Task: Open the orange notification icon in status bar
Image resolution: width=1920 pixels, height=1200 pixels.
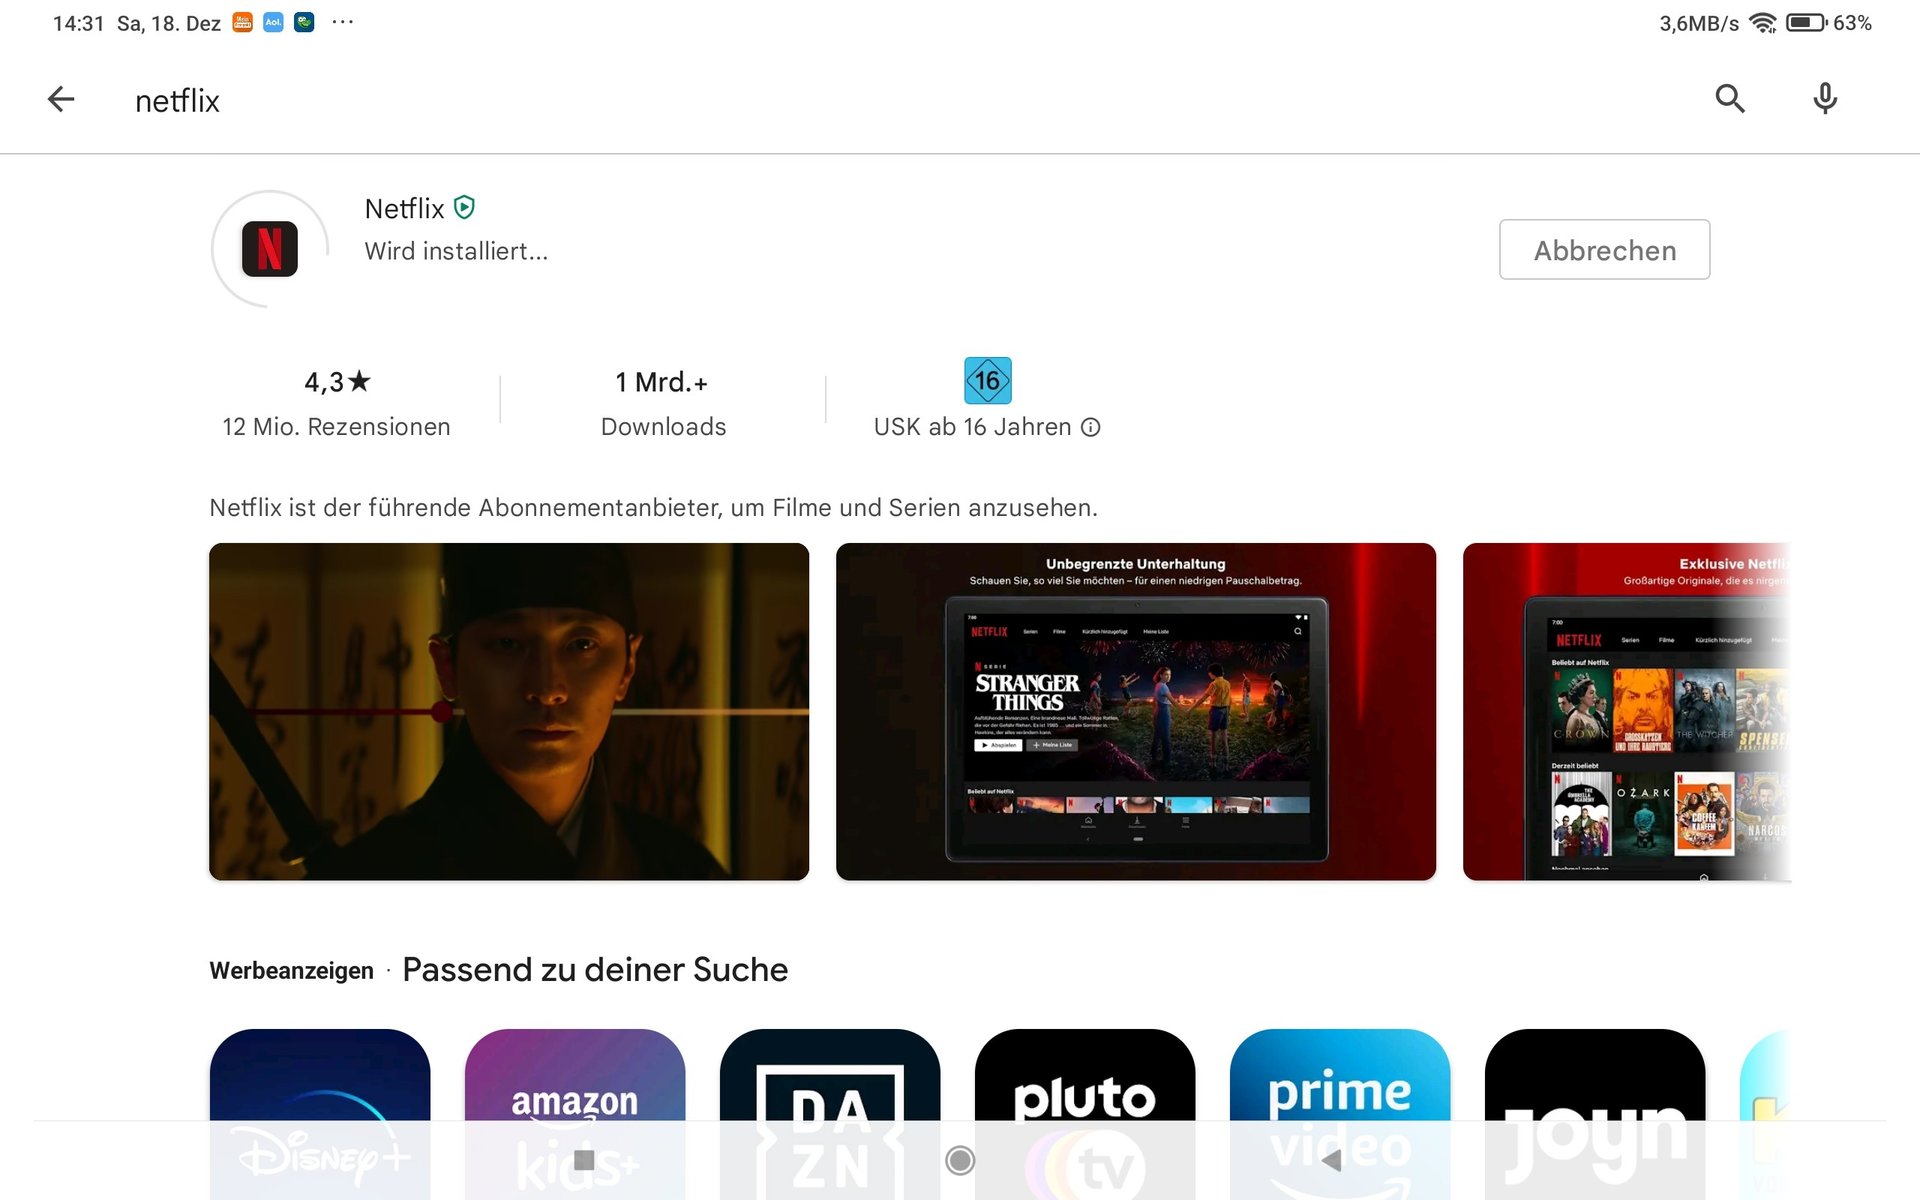Action: [x=242, y=22]
